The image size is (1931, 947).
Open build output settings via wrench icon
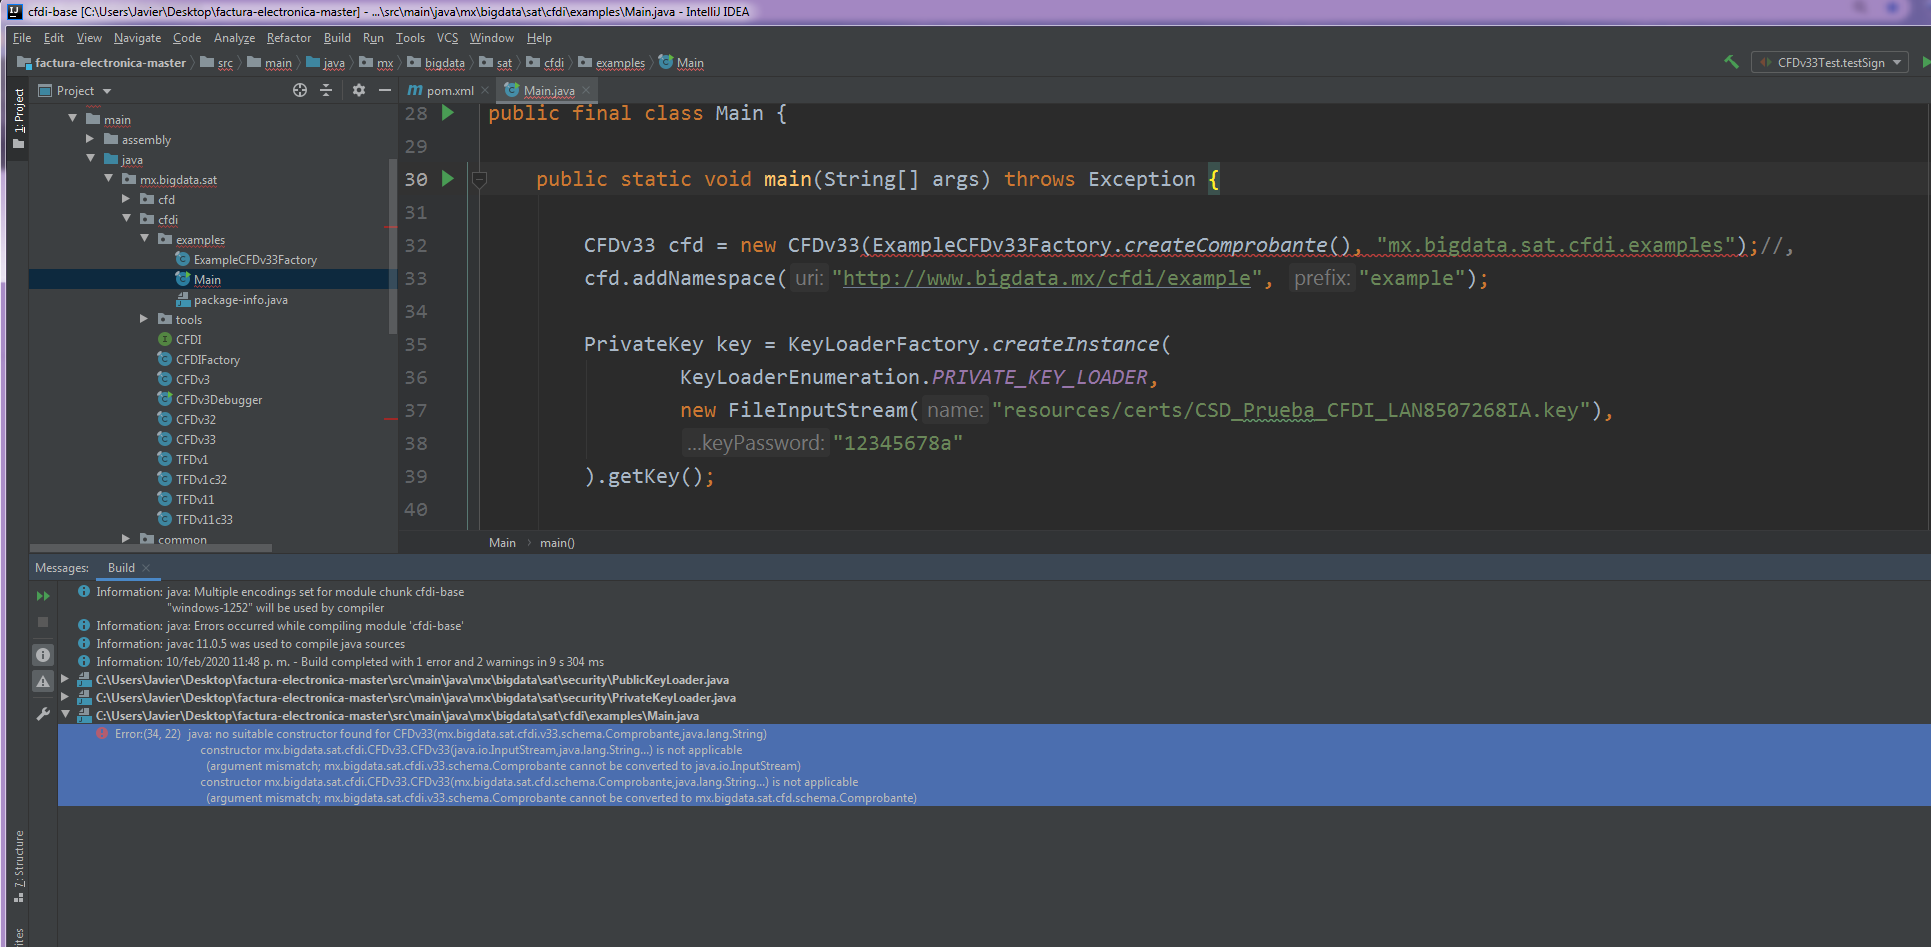click(x=43, y=714)
